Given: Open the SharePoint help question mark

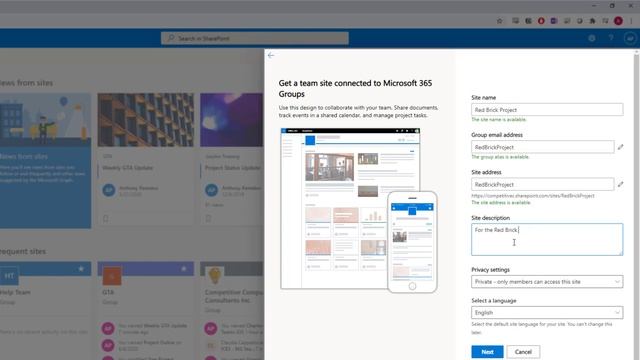Looking at the screenshot, I should click(x=611, y=38).
